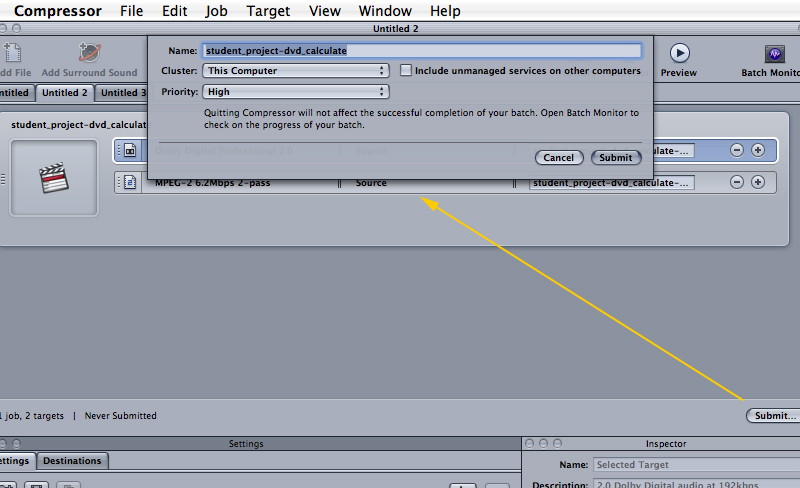Select the Destinations tab
This screenshot has height=488, width=800.
click(x=72, y=461)
